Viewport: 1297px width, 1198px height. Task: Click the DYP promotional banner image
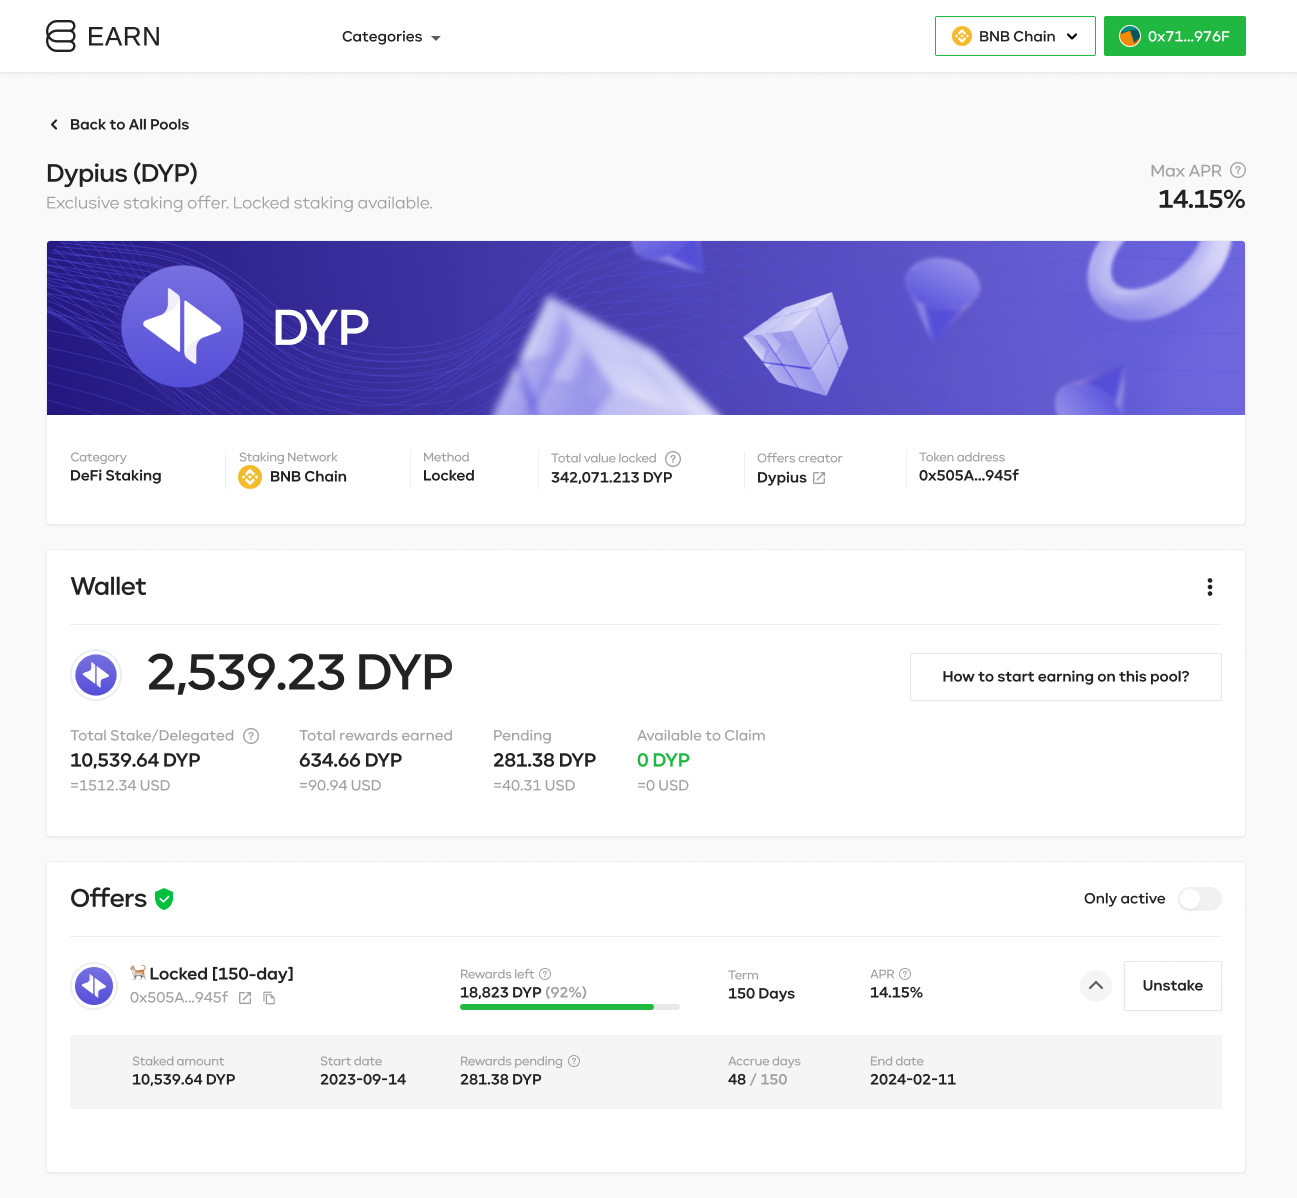(x=646, y=328)
